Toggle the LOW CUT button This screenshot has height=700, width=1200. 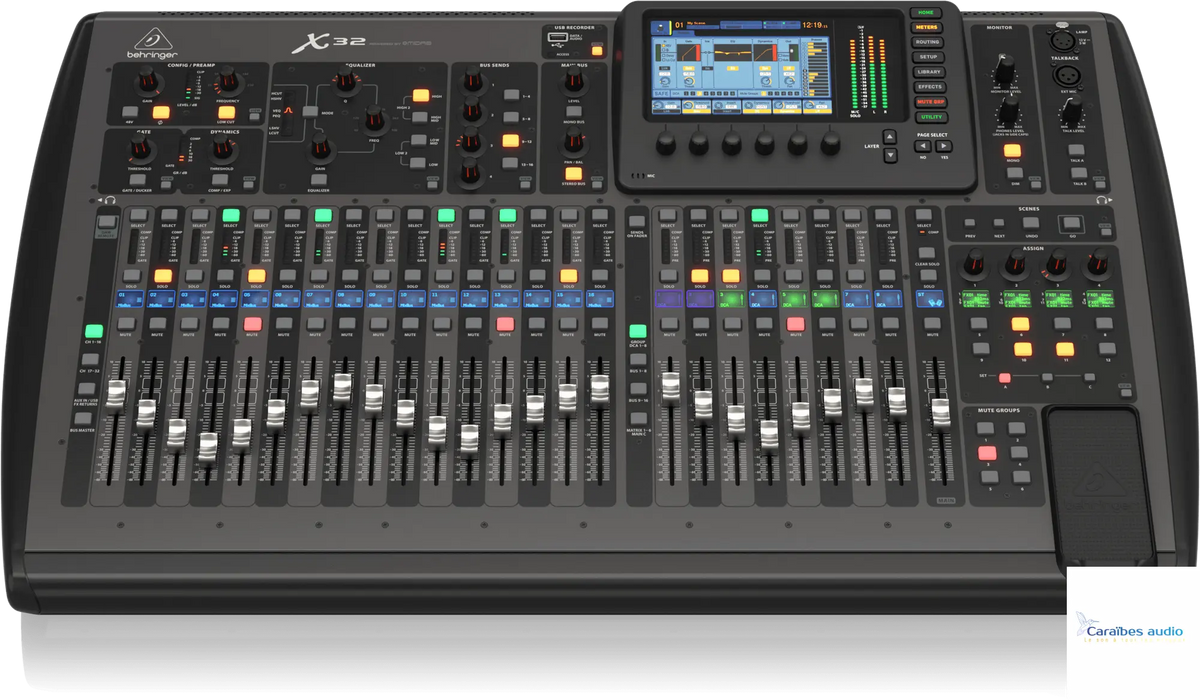click(227, 112)
